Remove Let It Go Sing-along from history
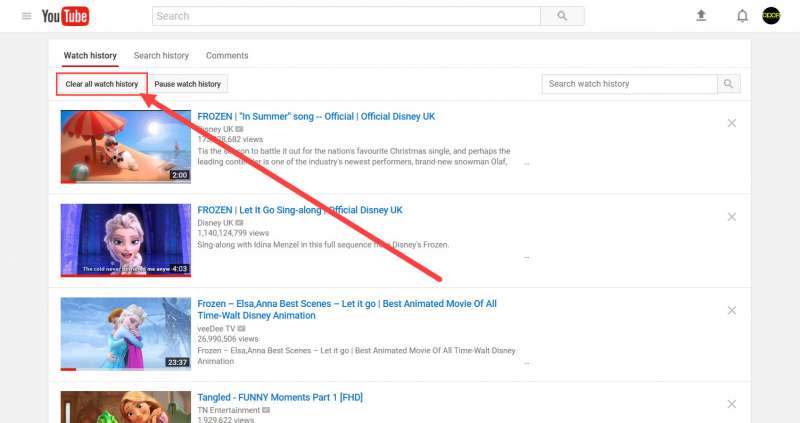This screenshot has height=423, width=800. click(732, 217)
